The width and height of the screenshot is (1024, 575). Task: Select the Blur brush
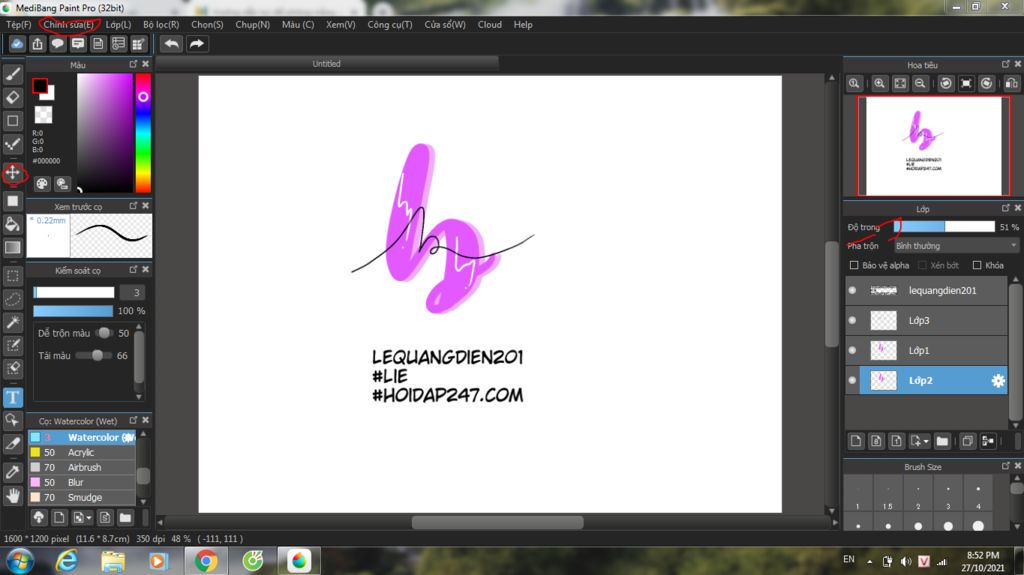[x=82, y=482]
